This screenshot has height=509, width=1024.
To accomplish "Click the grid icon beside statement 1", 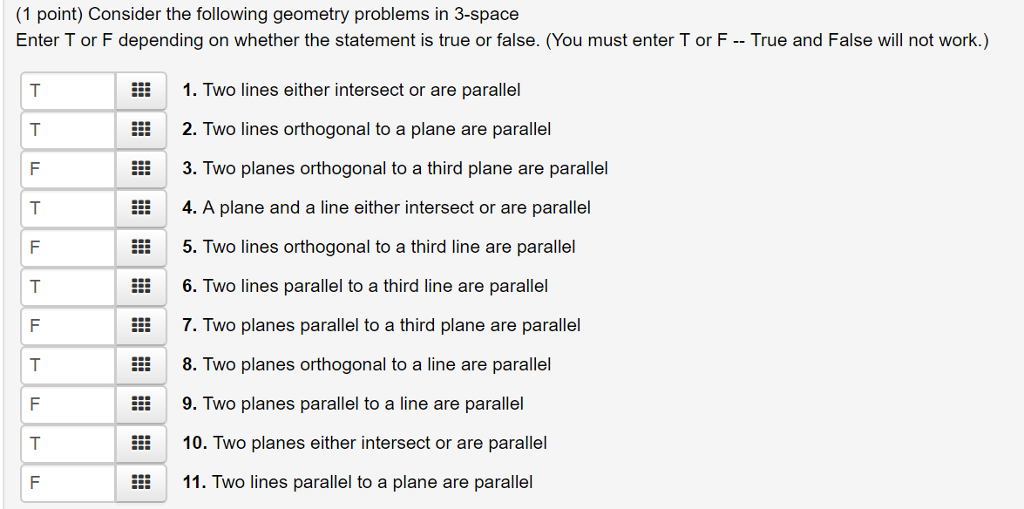I will tap(141, 91).
